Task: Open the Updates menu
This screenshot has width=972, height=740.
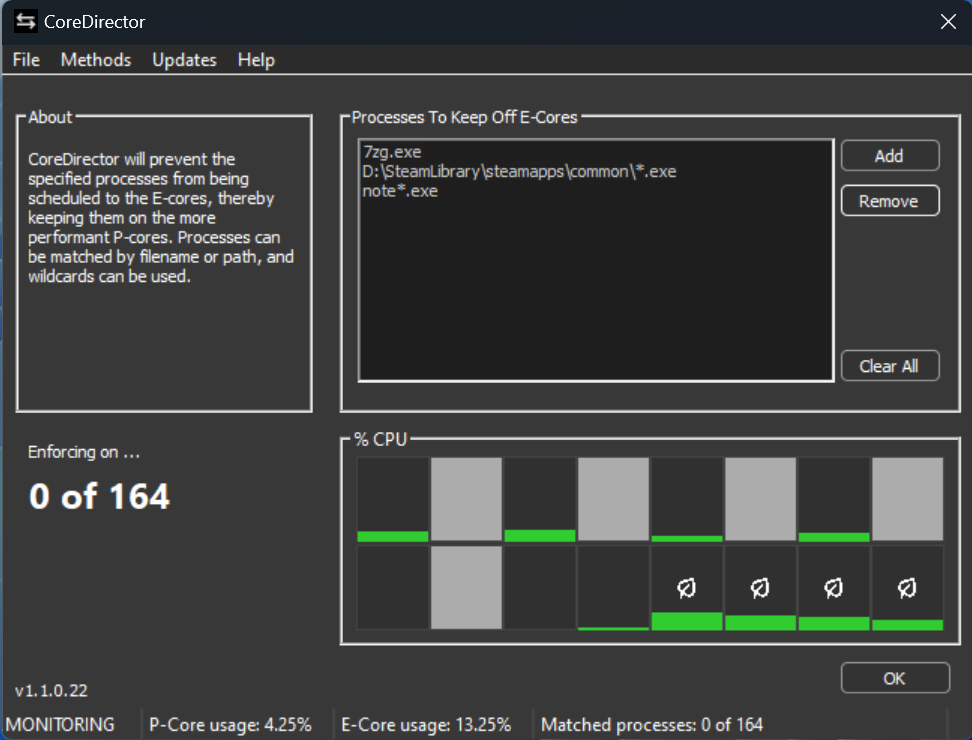Action: click(x=184, y=60)
